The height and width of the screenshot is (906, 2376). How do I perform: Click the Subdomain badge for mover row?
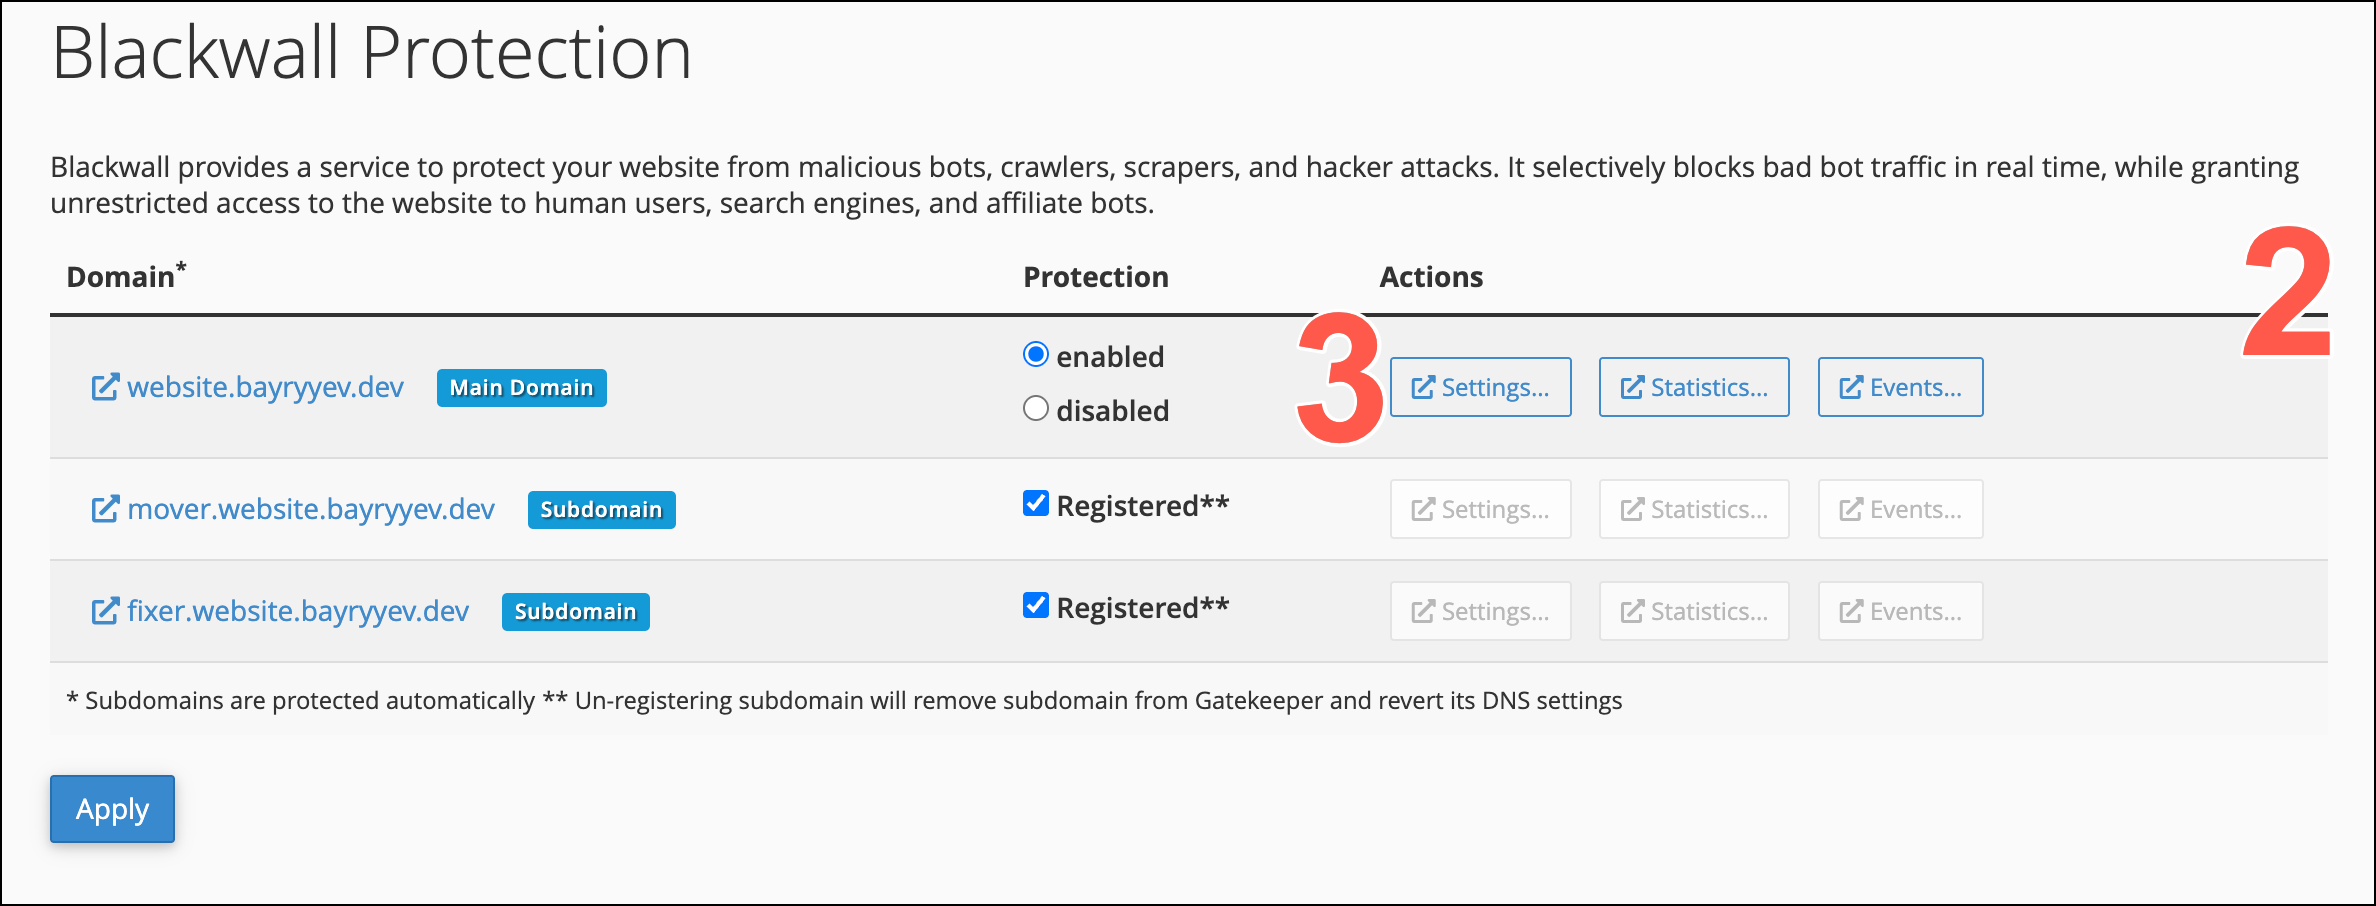click(x=602, y=510)
